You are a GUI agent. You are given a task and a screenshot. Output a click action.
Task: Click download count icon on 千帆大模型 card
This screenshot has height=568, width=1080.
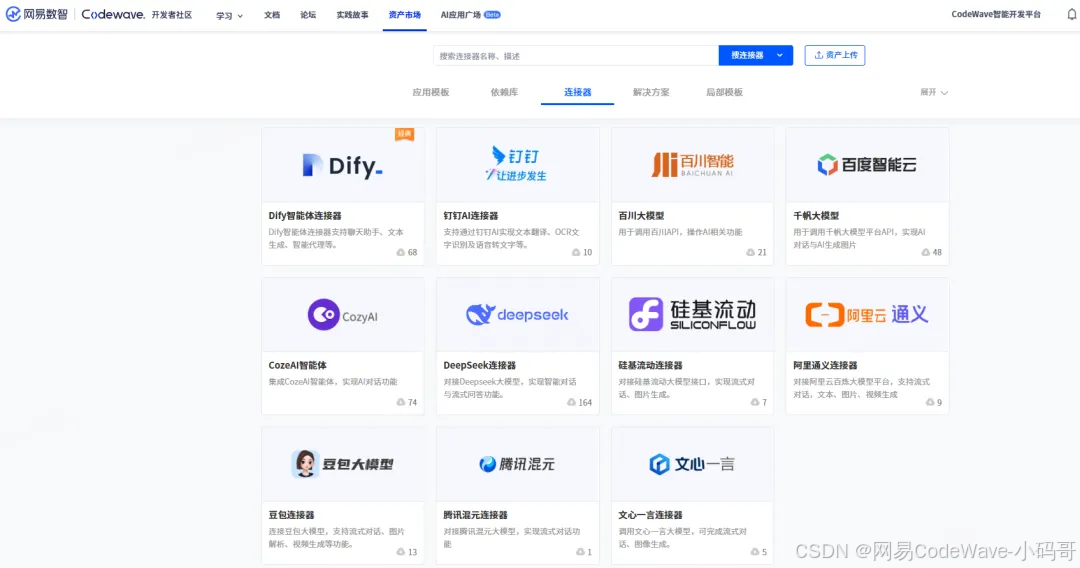926,253
